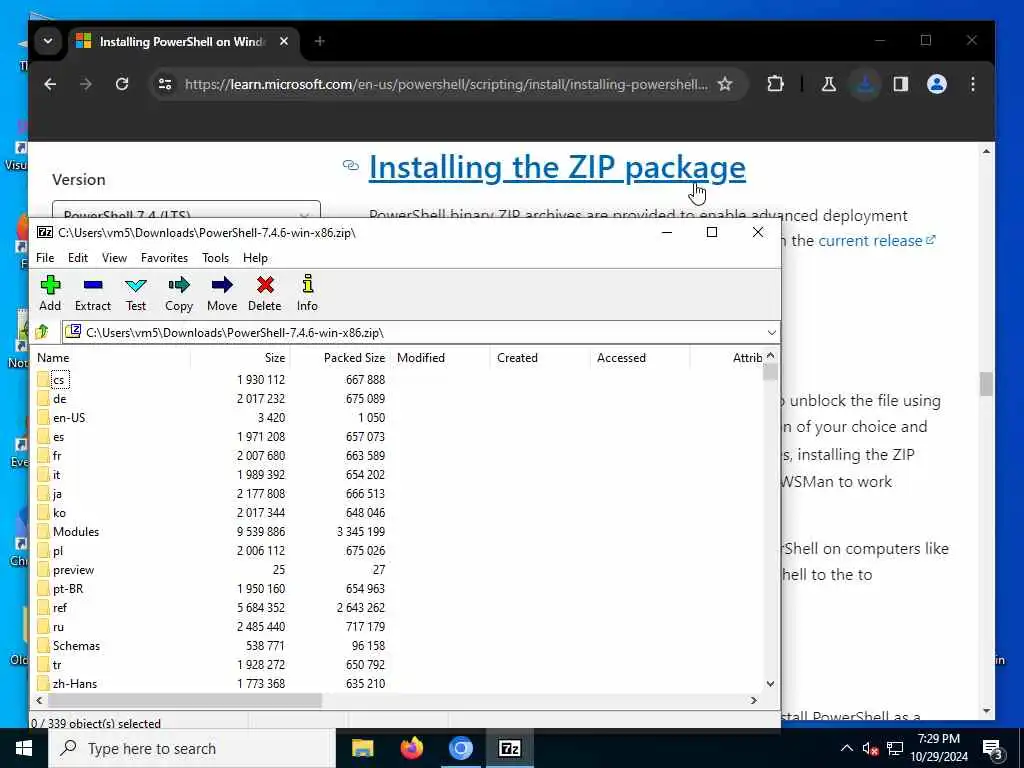Open the Help menu
Screen dimensions: 1024x768
(255, 258)
